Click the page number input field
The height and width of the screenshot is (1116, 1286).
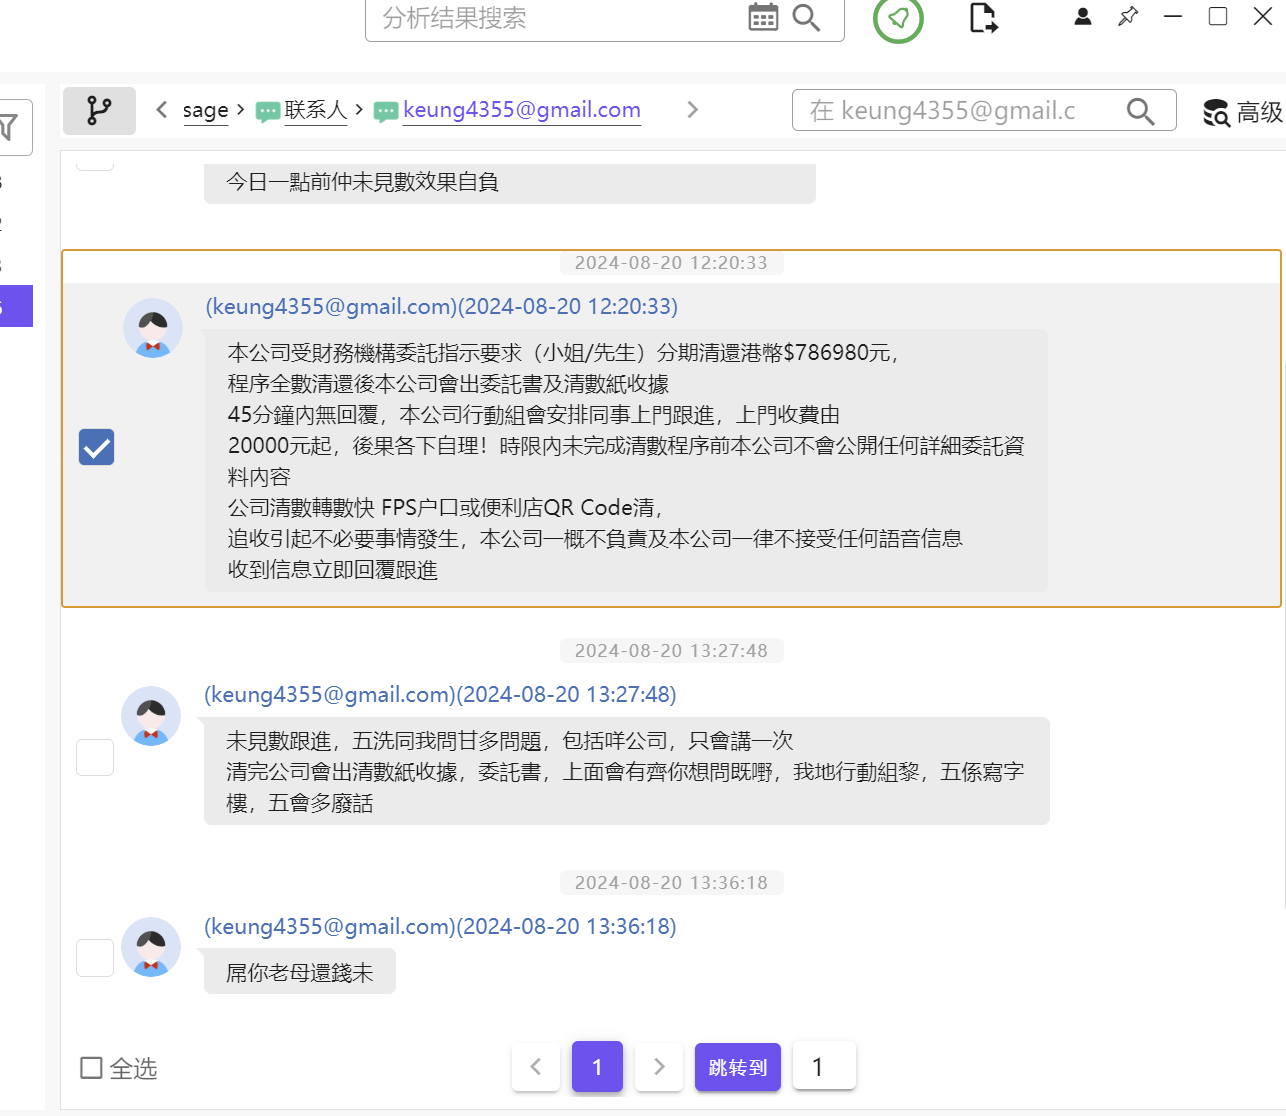[x=824, y=1066]
